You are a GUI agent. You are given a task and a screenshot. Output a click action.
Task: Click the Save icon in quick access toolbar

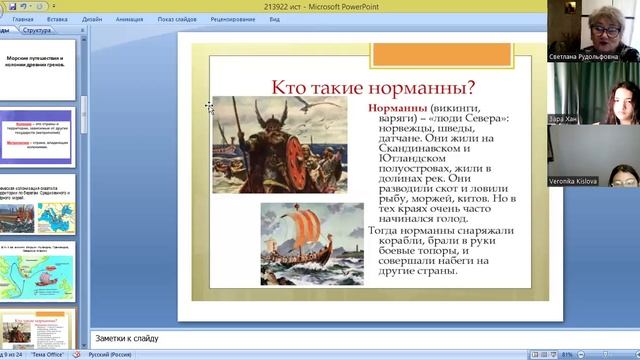pos(12,7)
